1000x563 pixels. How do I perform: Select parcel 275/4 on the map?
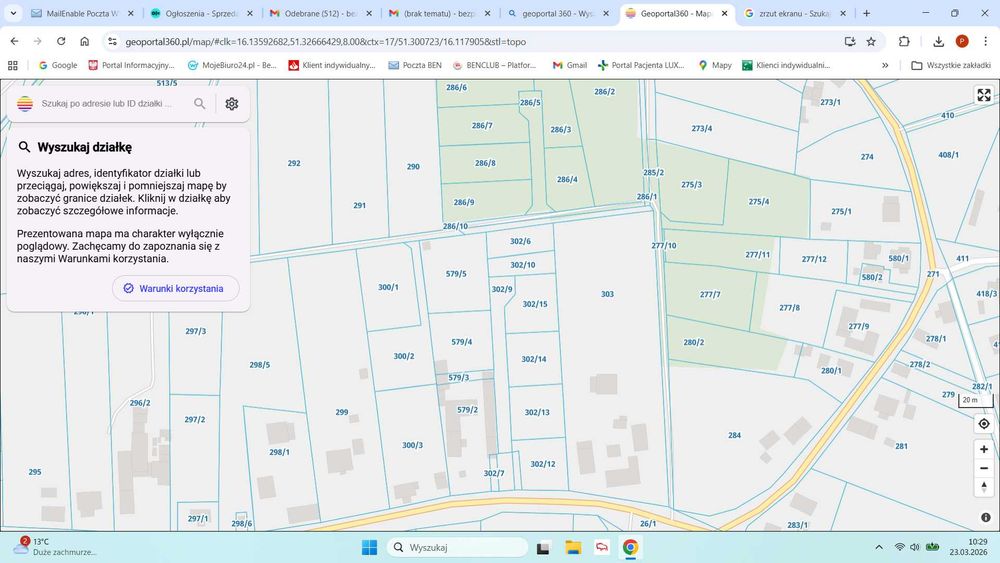[759, 201]
